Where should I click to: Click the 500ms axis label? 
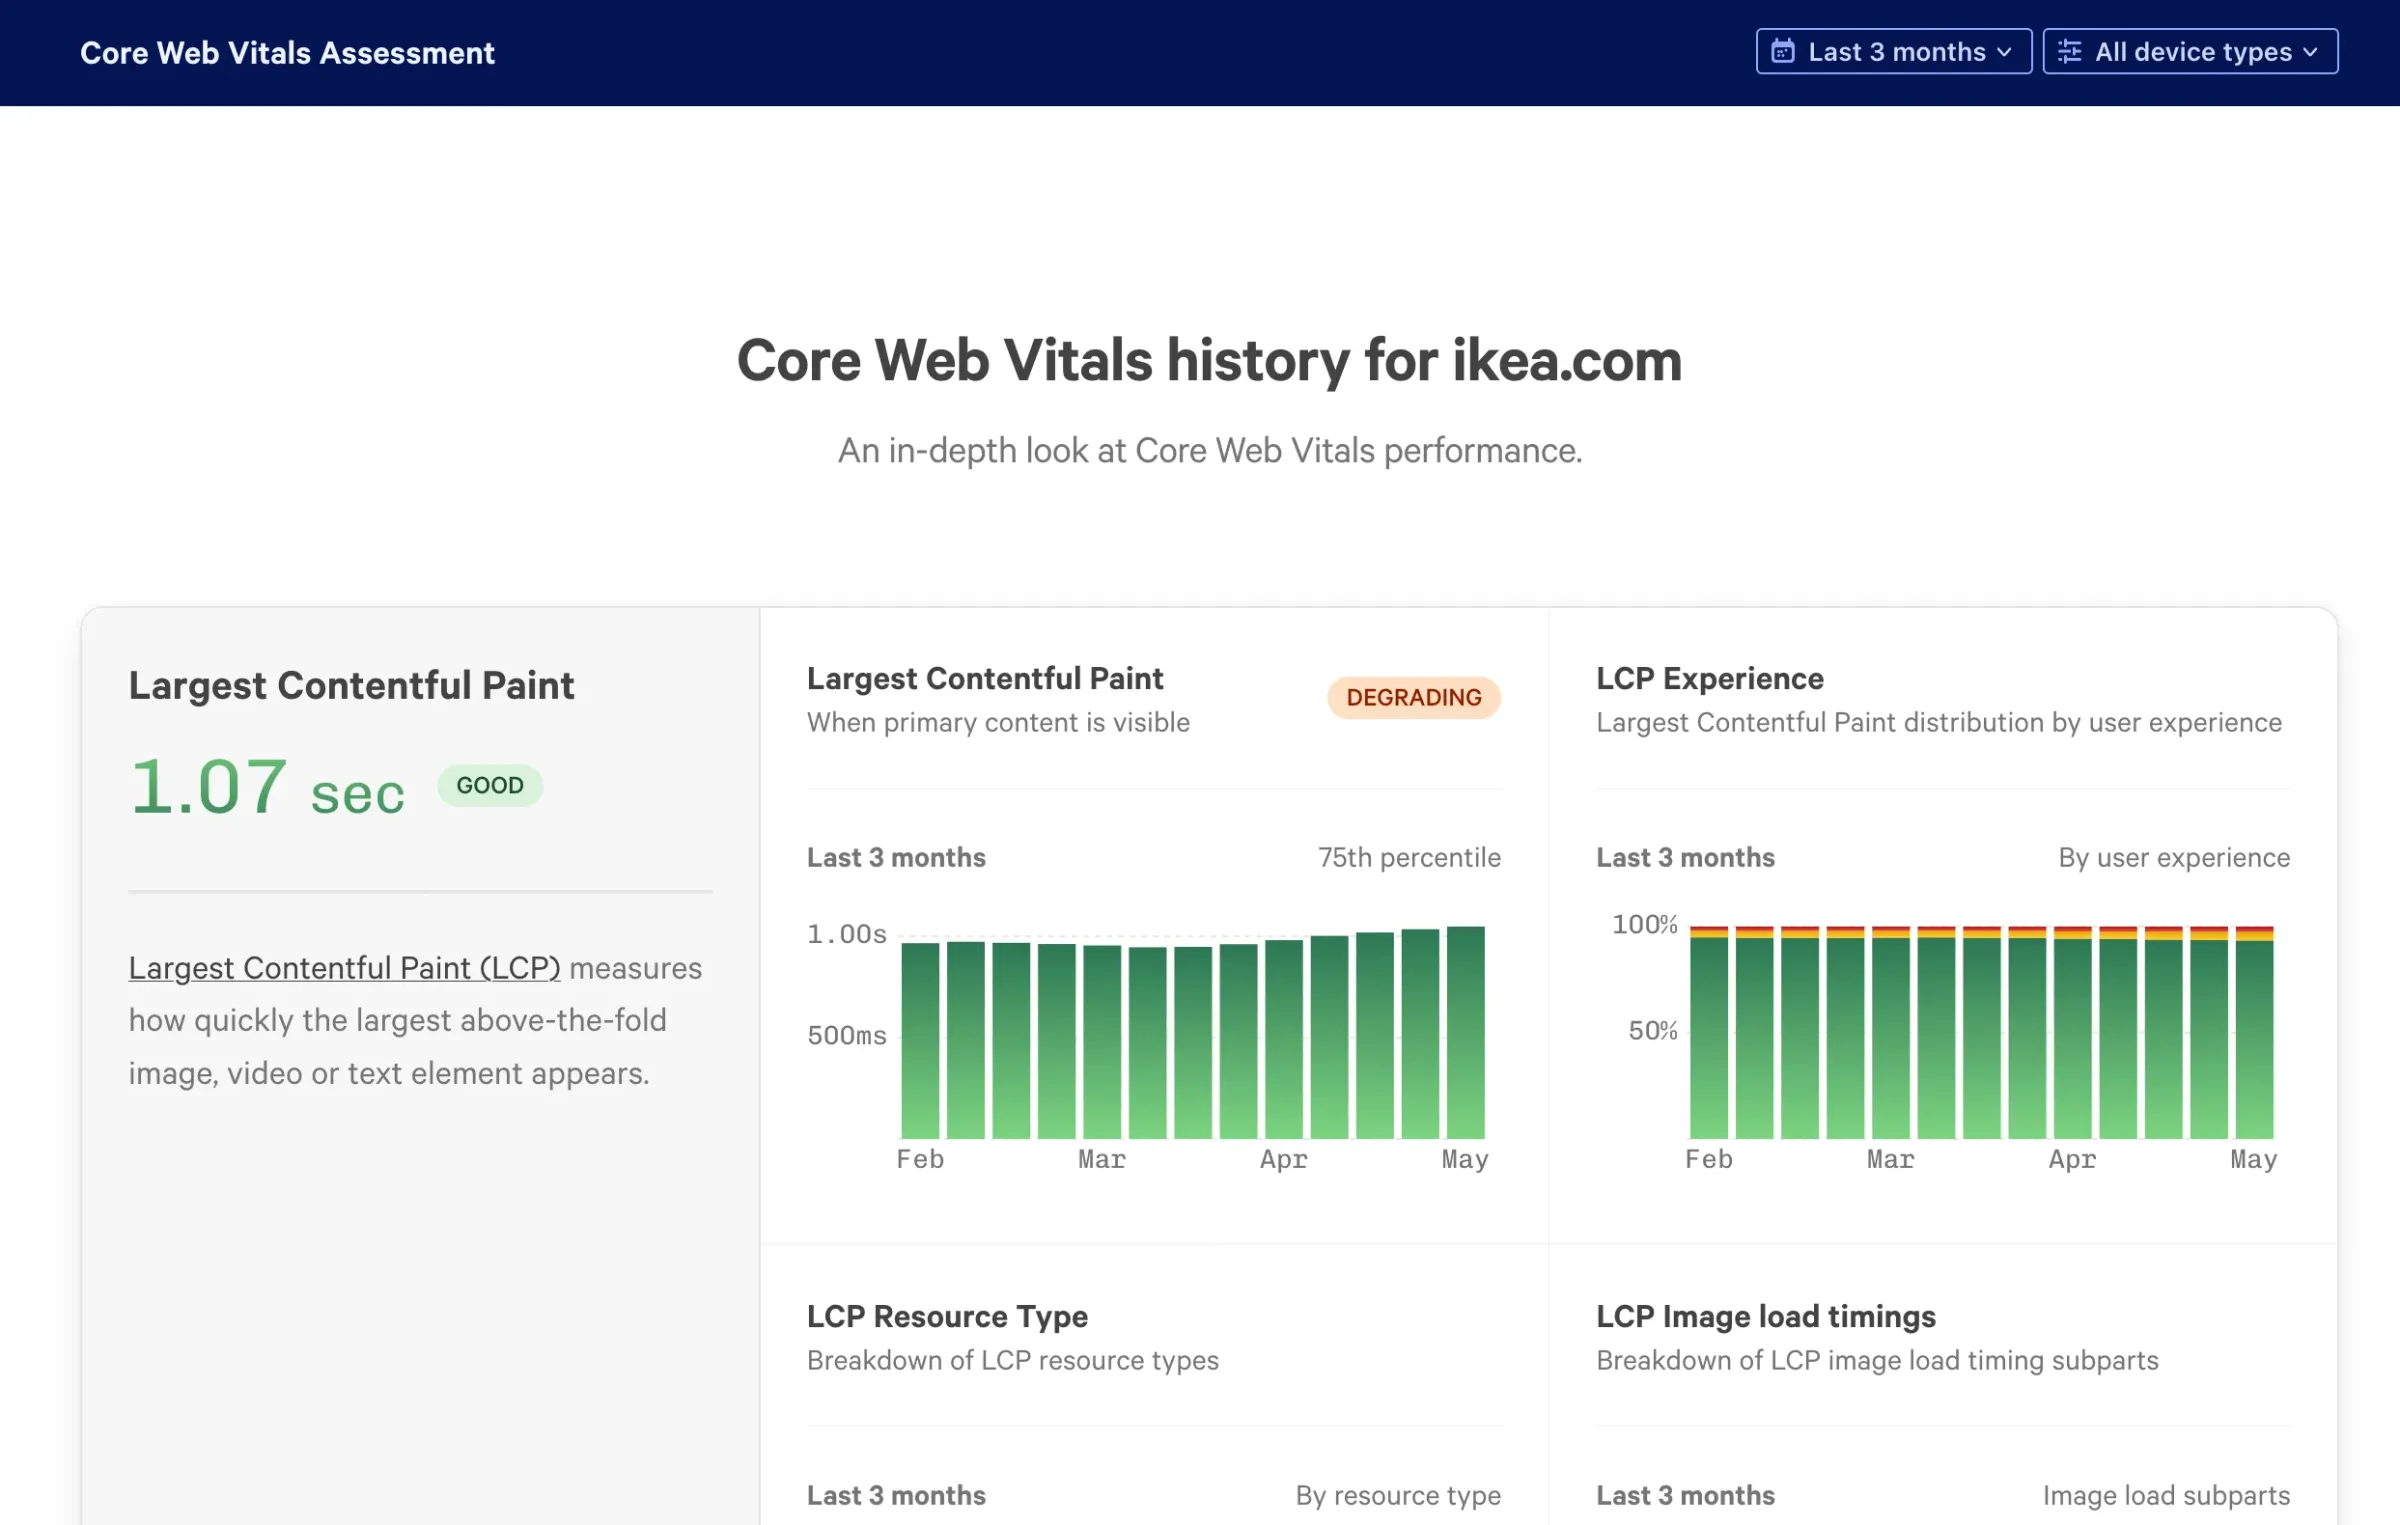tap(847, 1035)
